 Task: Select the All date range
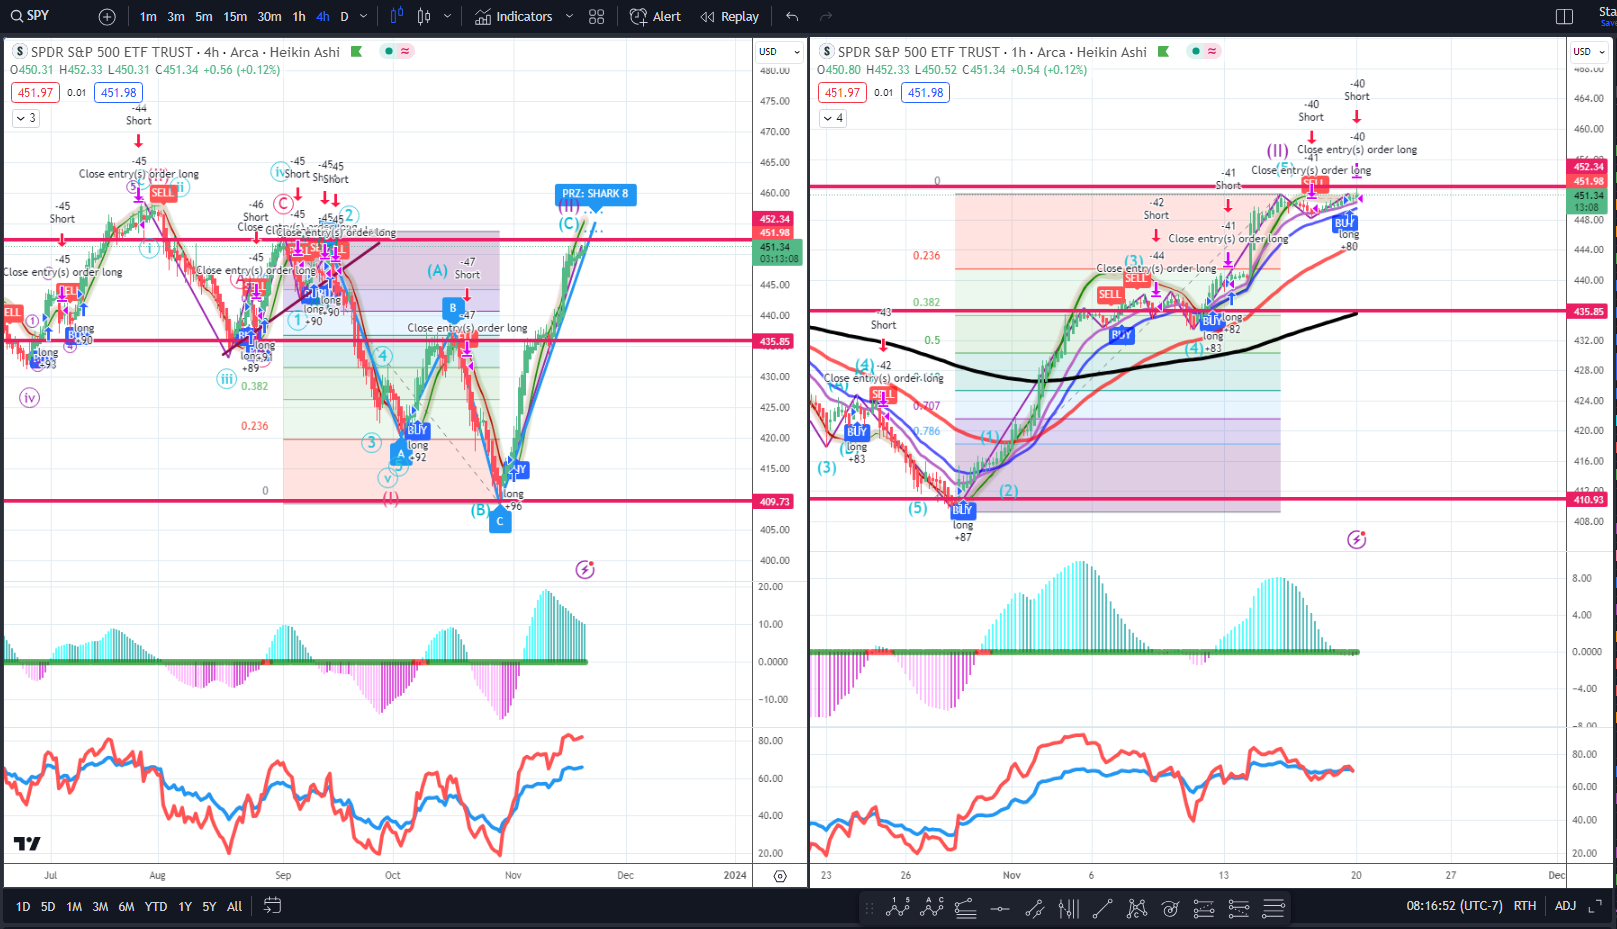click(234, 907)
